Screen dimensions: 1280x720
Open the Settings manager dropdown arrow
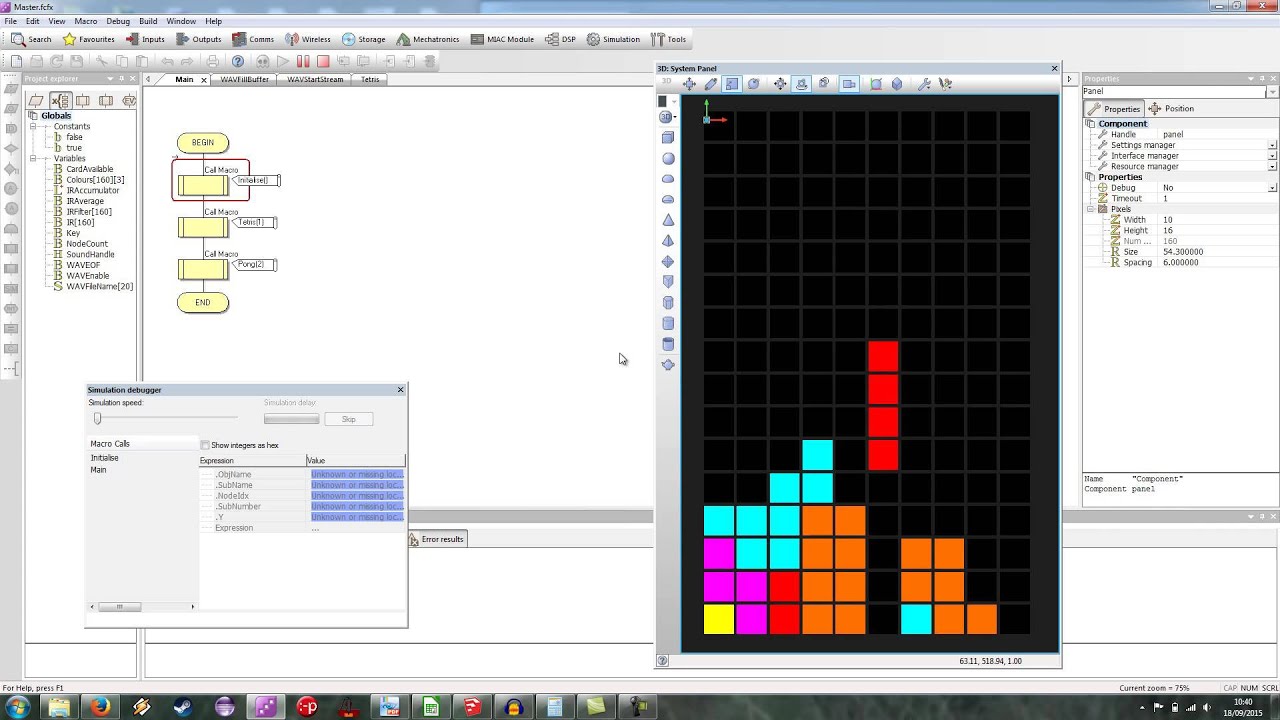pyautogui.click(x=1272, y=145)
